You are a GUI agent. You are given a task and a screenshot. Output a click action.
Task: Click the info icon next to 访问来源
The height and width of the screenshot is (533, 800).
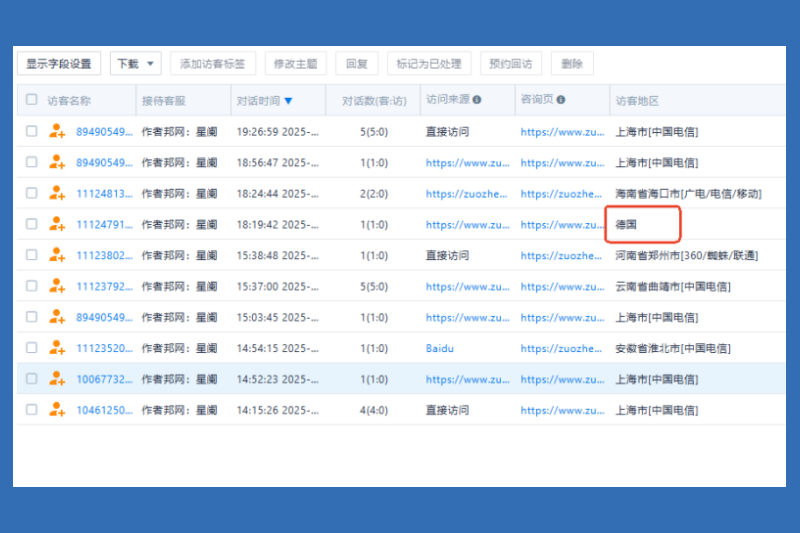pos(477,100)
